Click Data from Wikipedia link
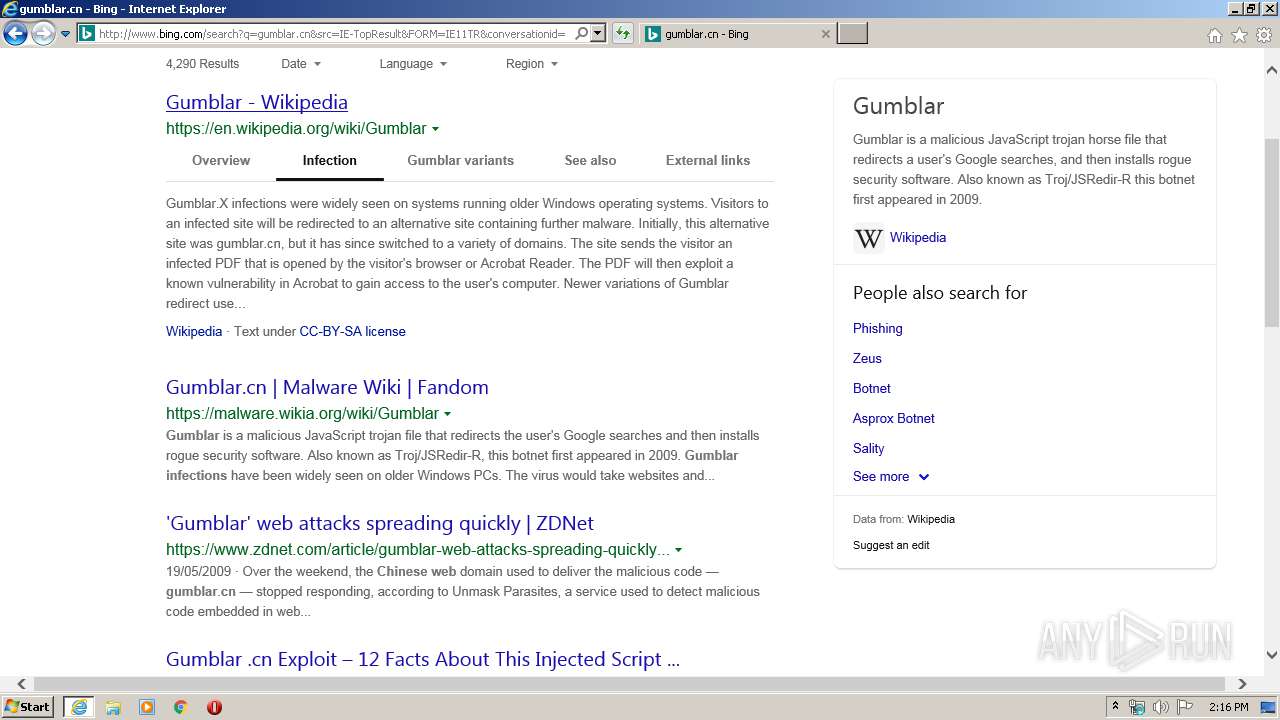 point(931,519)
